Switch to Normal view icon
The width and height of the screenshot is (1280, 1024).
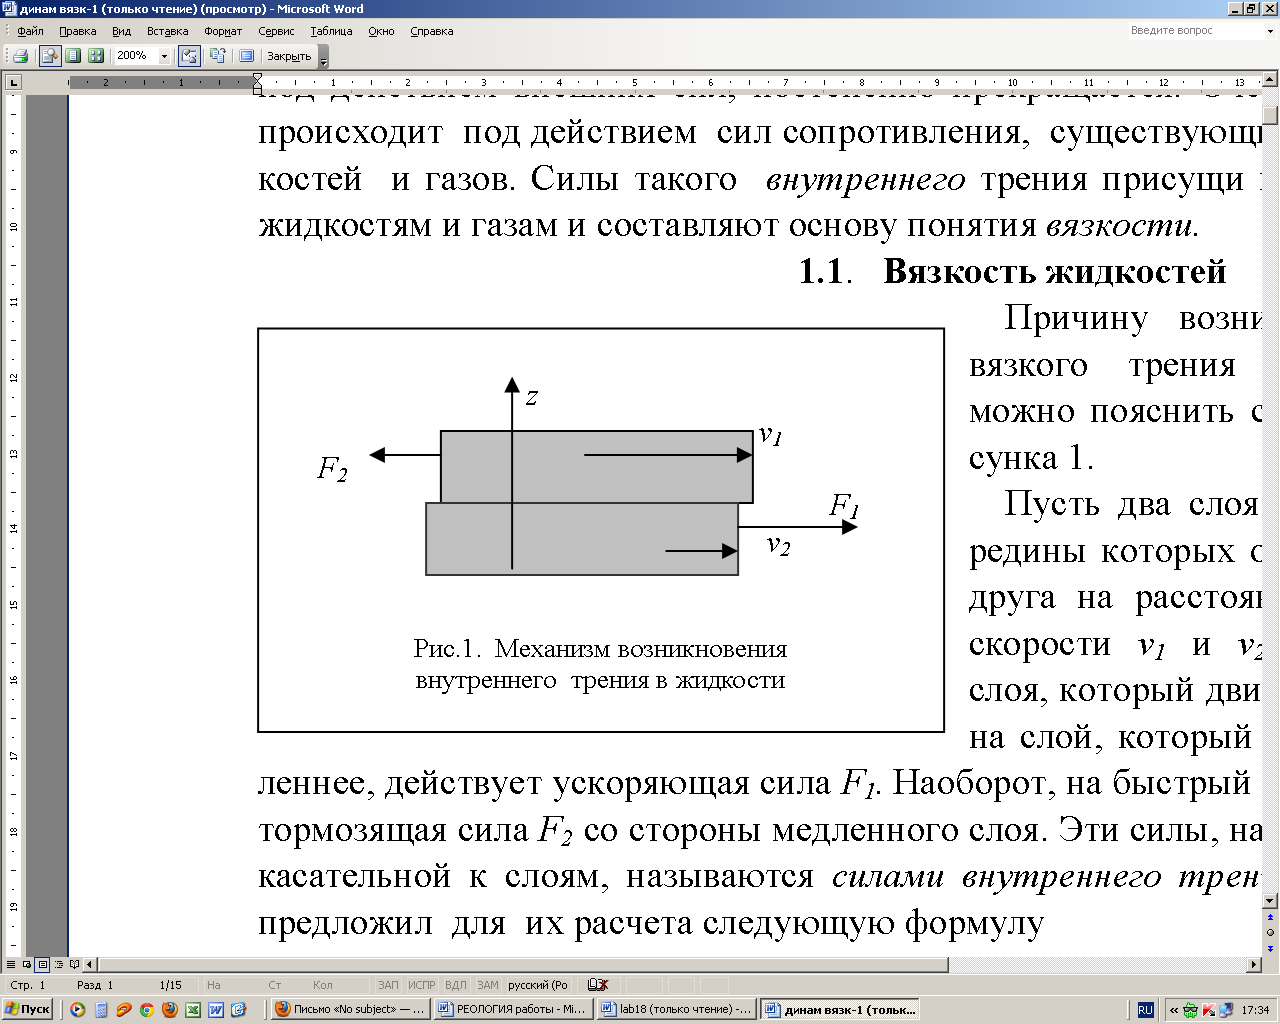point(10,965)
